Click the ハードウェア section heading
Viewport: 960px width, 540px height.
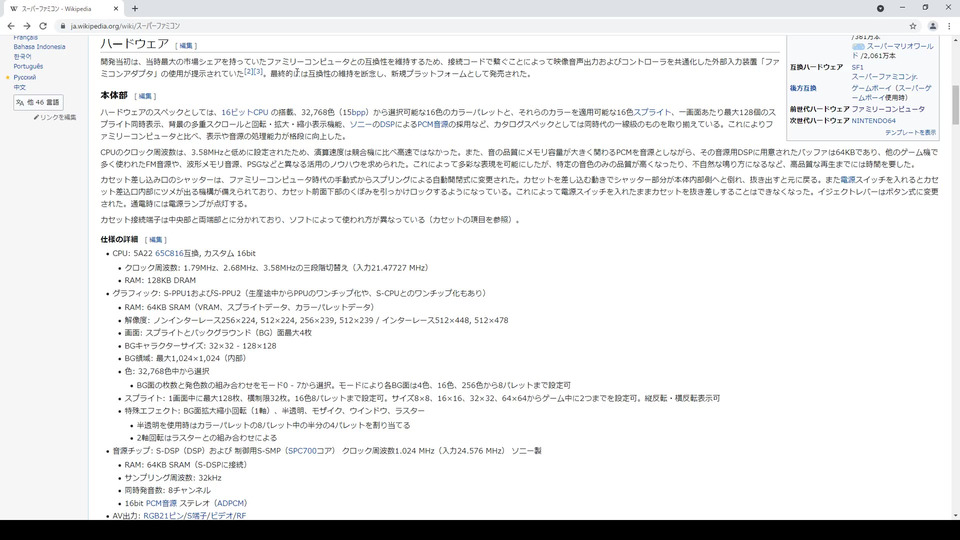(x=135, y=43)
